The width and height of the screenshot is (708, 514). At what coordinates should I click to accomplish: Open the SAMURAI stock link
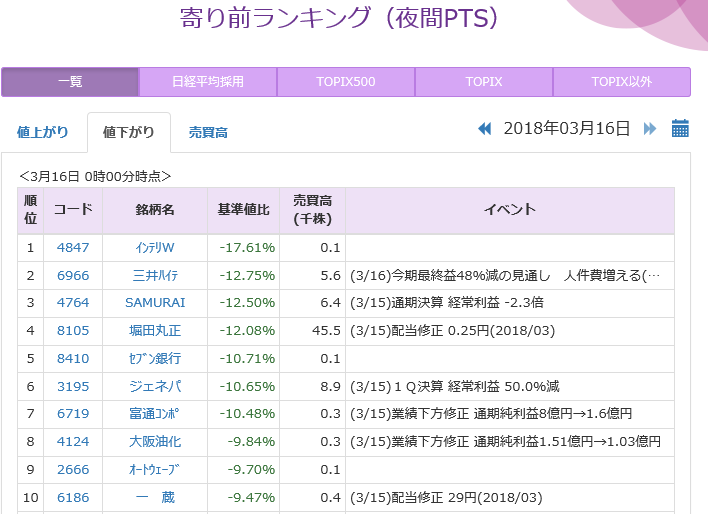pos(155,303)
